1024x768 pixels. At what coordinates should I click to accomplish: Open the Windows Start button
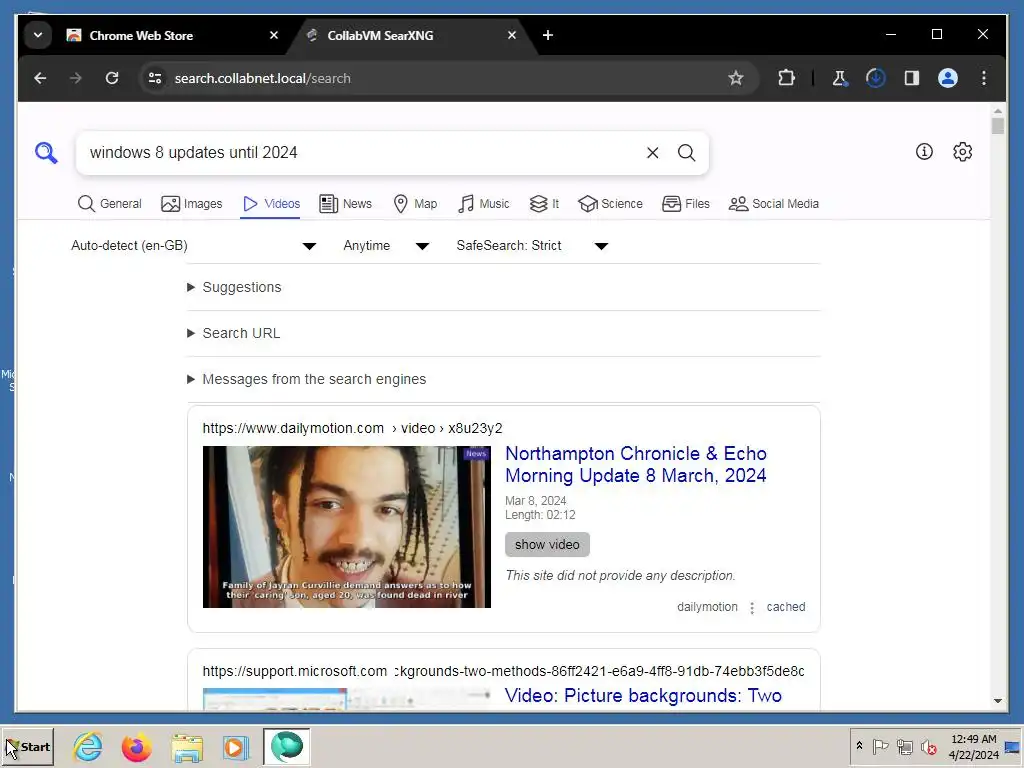27,747
